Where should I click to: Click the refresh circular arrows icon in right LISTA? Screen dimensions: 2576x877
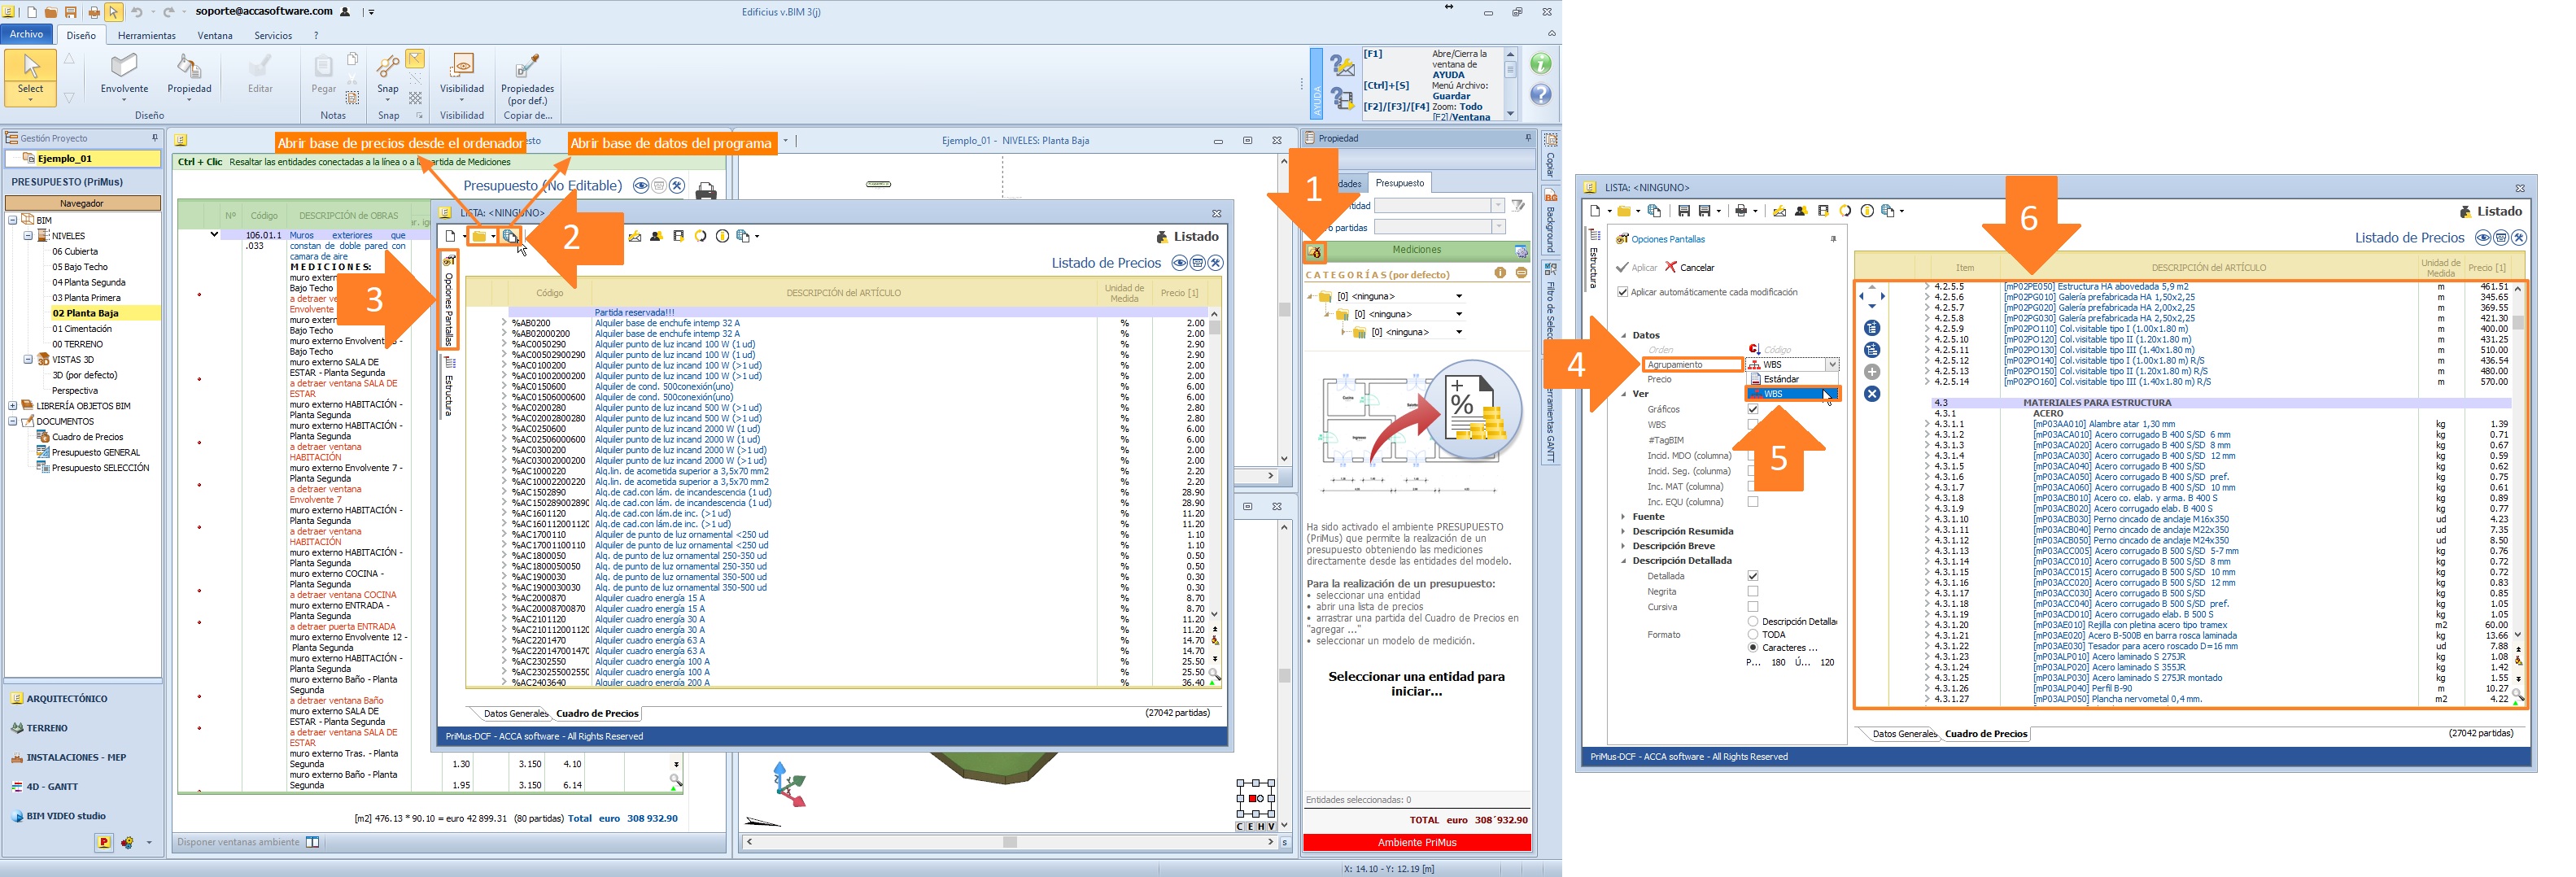click(x=1845, y=211)
